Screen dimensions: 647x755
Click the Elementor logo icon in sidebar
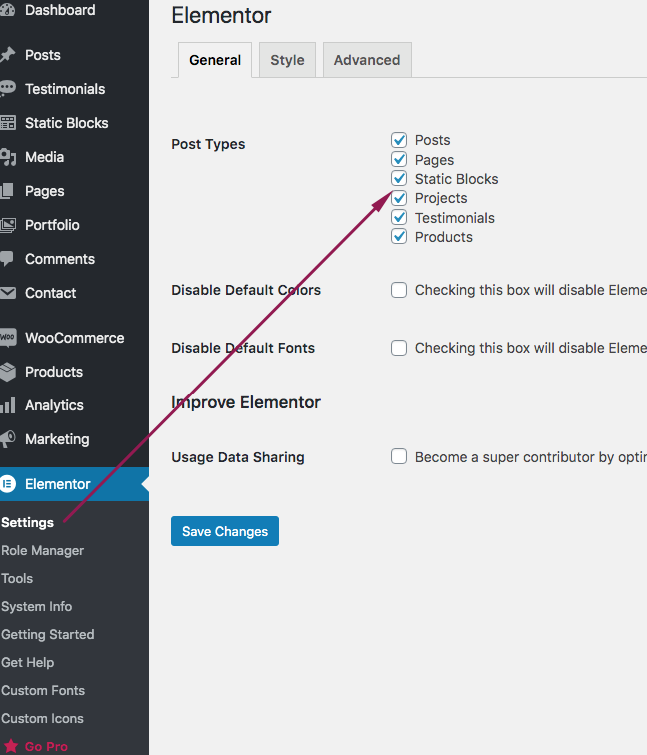point(8,484)
